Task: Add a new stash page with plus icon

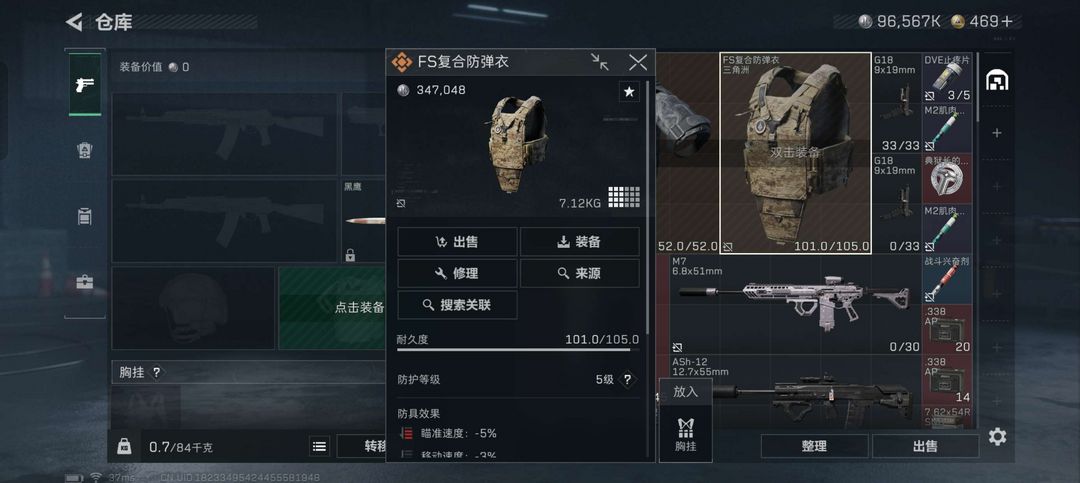Action: coord(997,133)
